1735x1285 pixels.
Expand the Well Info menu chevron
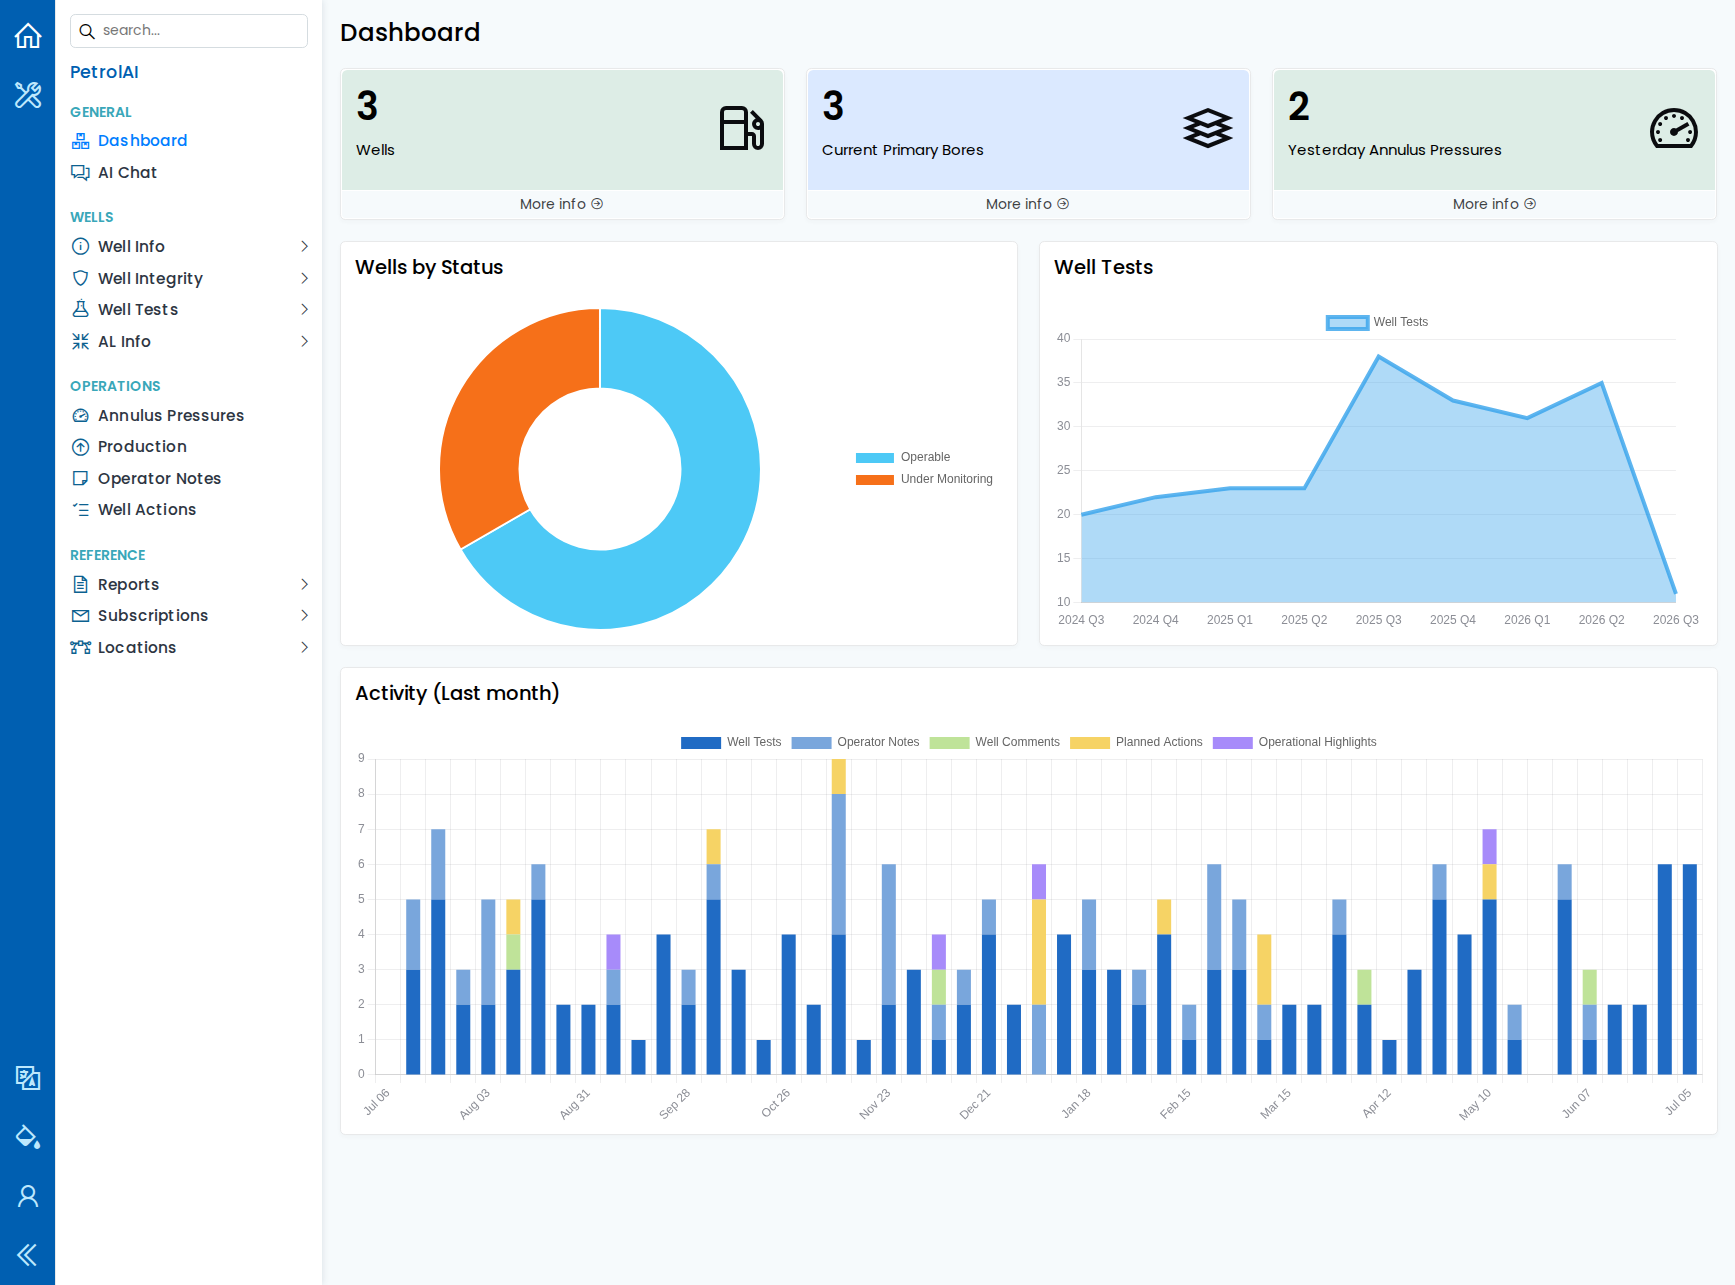point(304,246)
